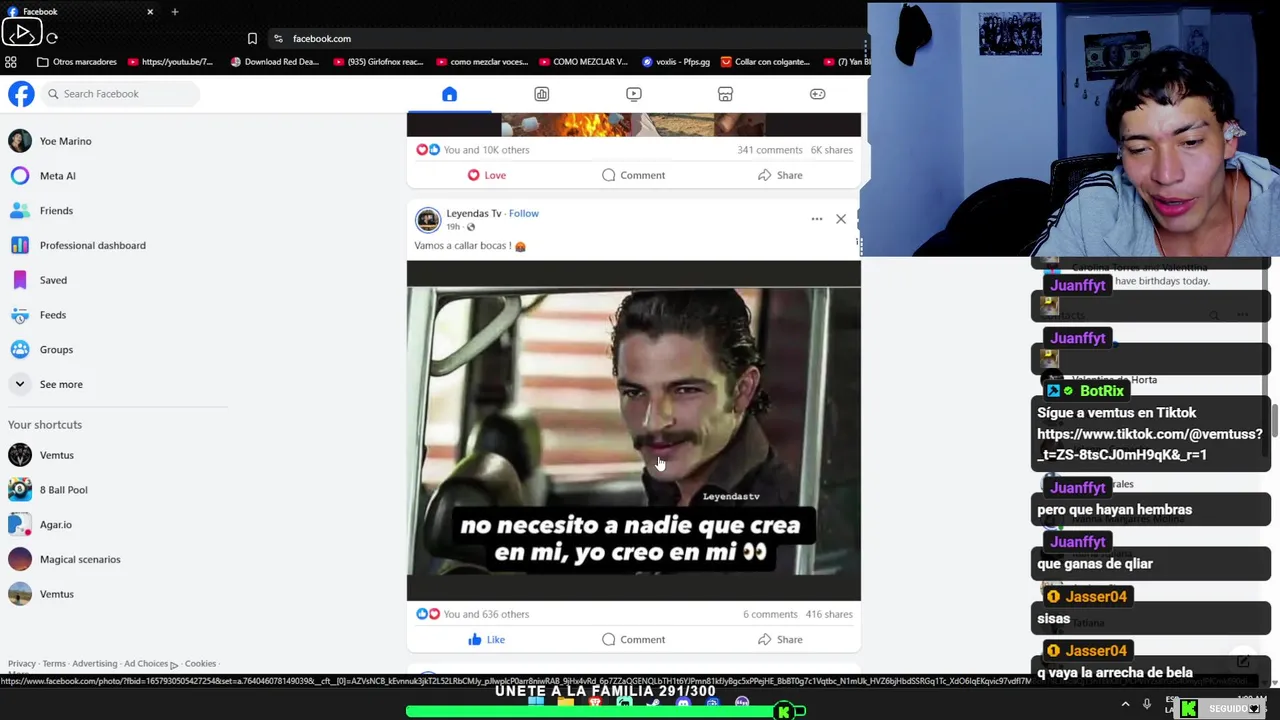The image size is (1280, 720).
Task: Bookmark page icon beside address bar
Action: pos(252,39)
